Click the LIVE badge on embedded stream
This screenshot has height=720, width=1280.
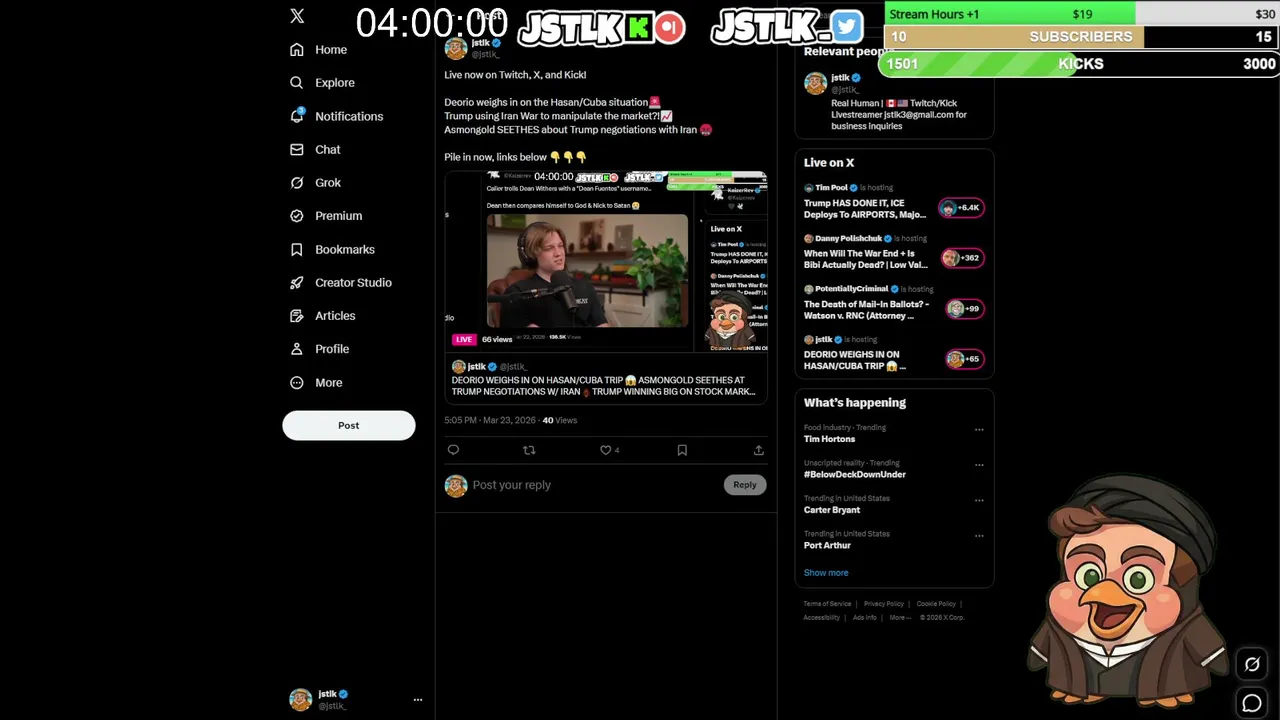tap(464, 340)
